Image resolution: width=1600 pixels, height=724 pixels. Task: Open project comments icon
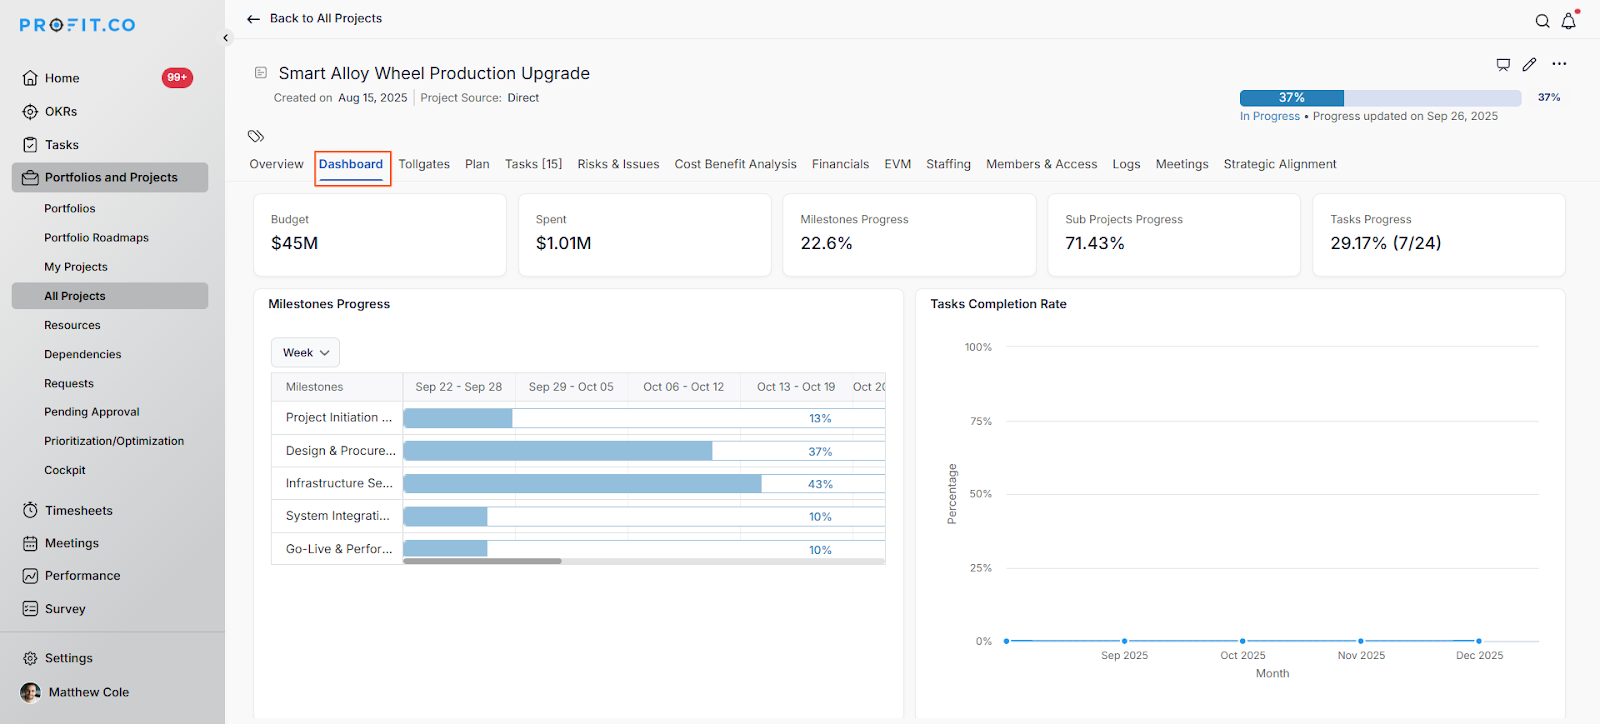click(x=1503, y=65)
